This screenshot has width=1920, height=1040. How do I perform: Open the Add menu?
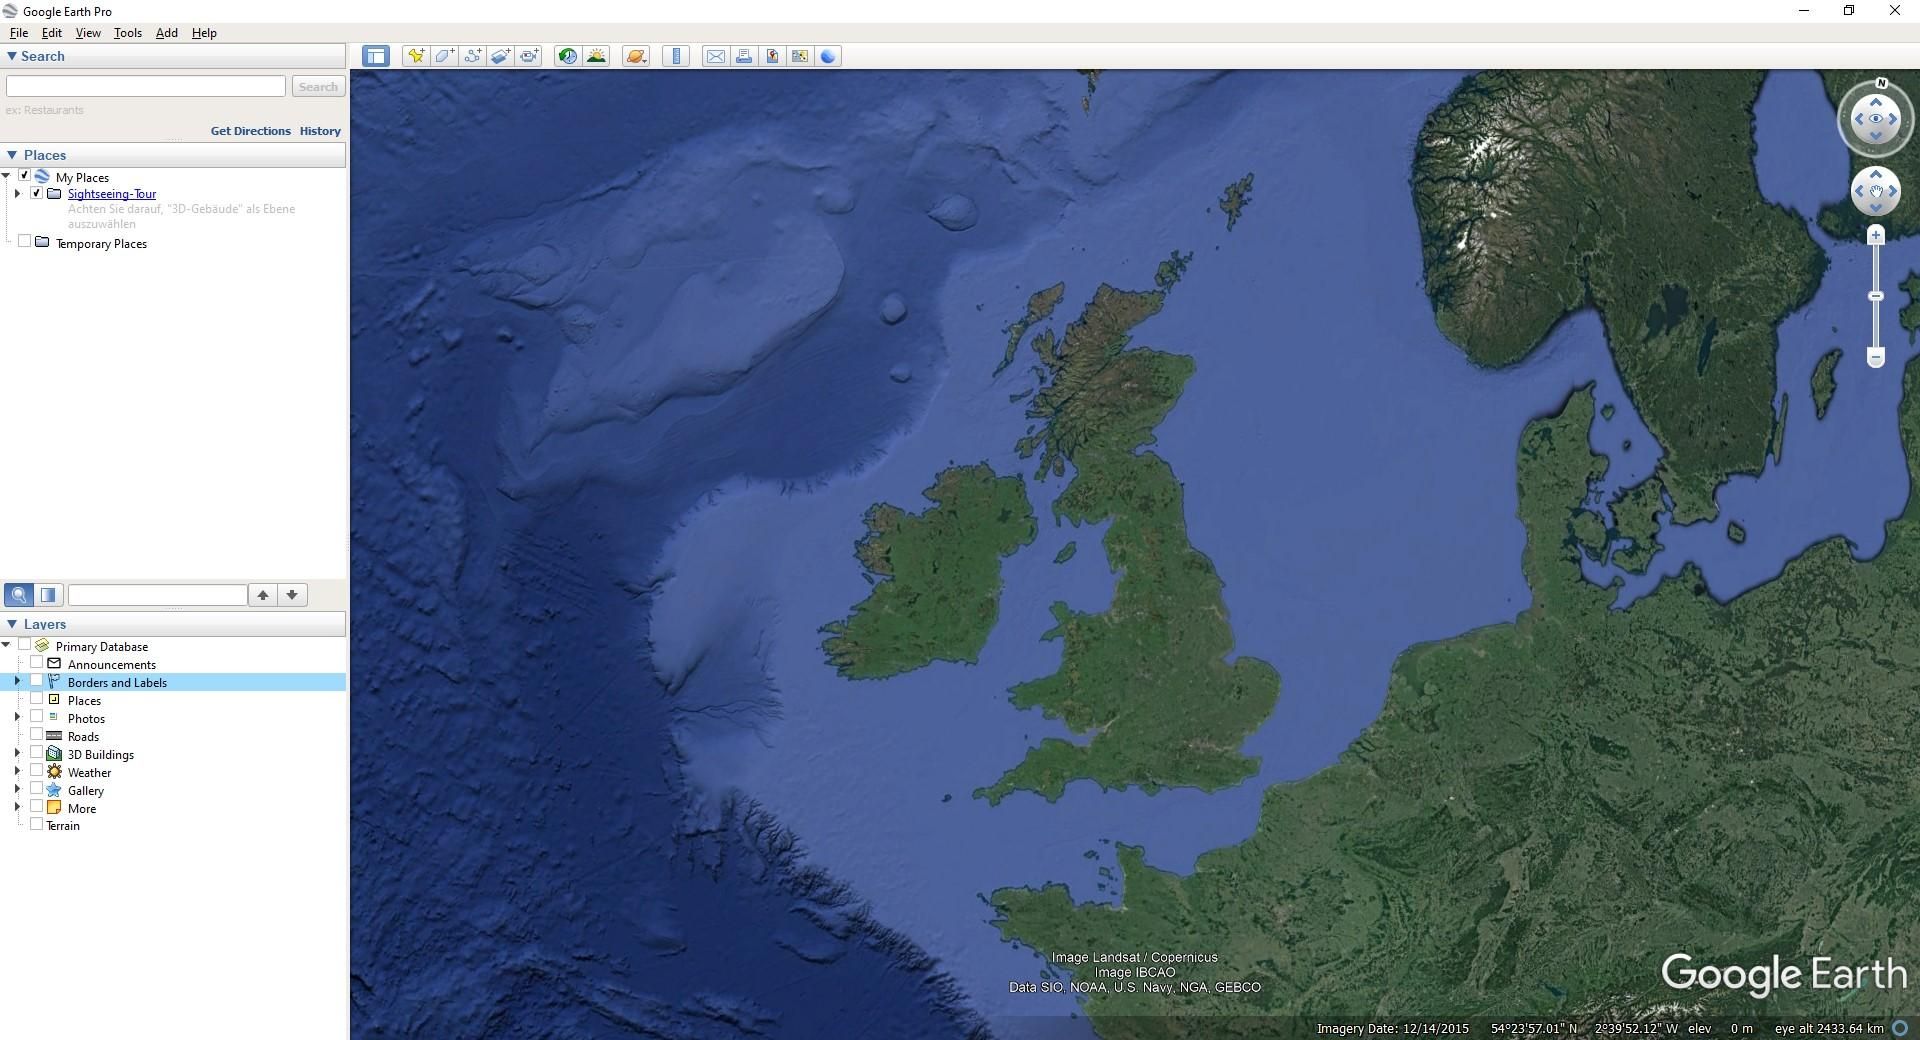[x=166, y=32]
